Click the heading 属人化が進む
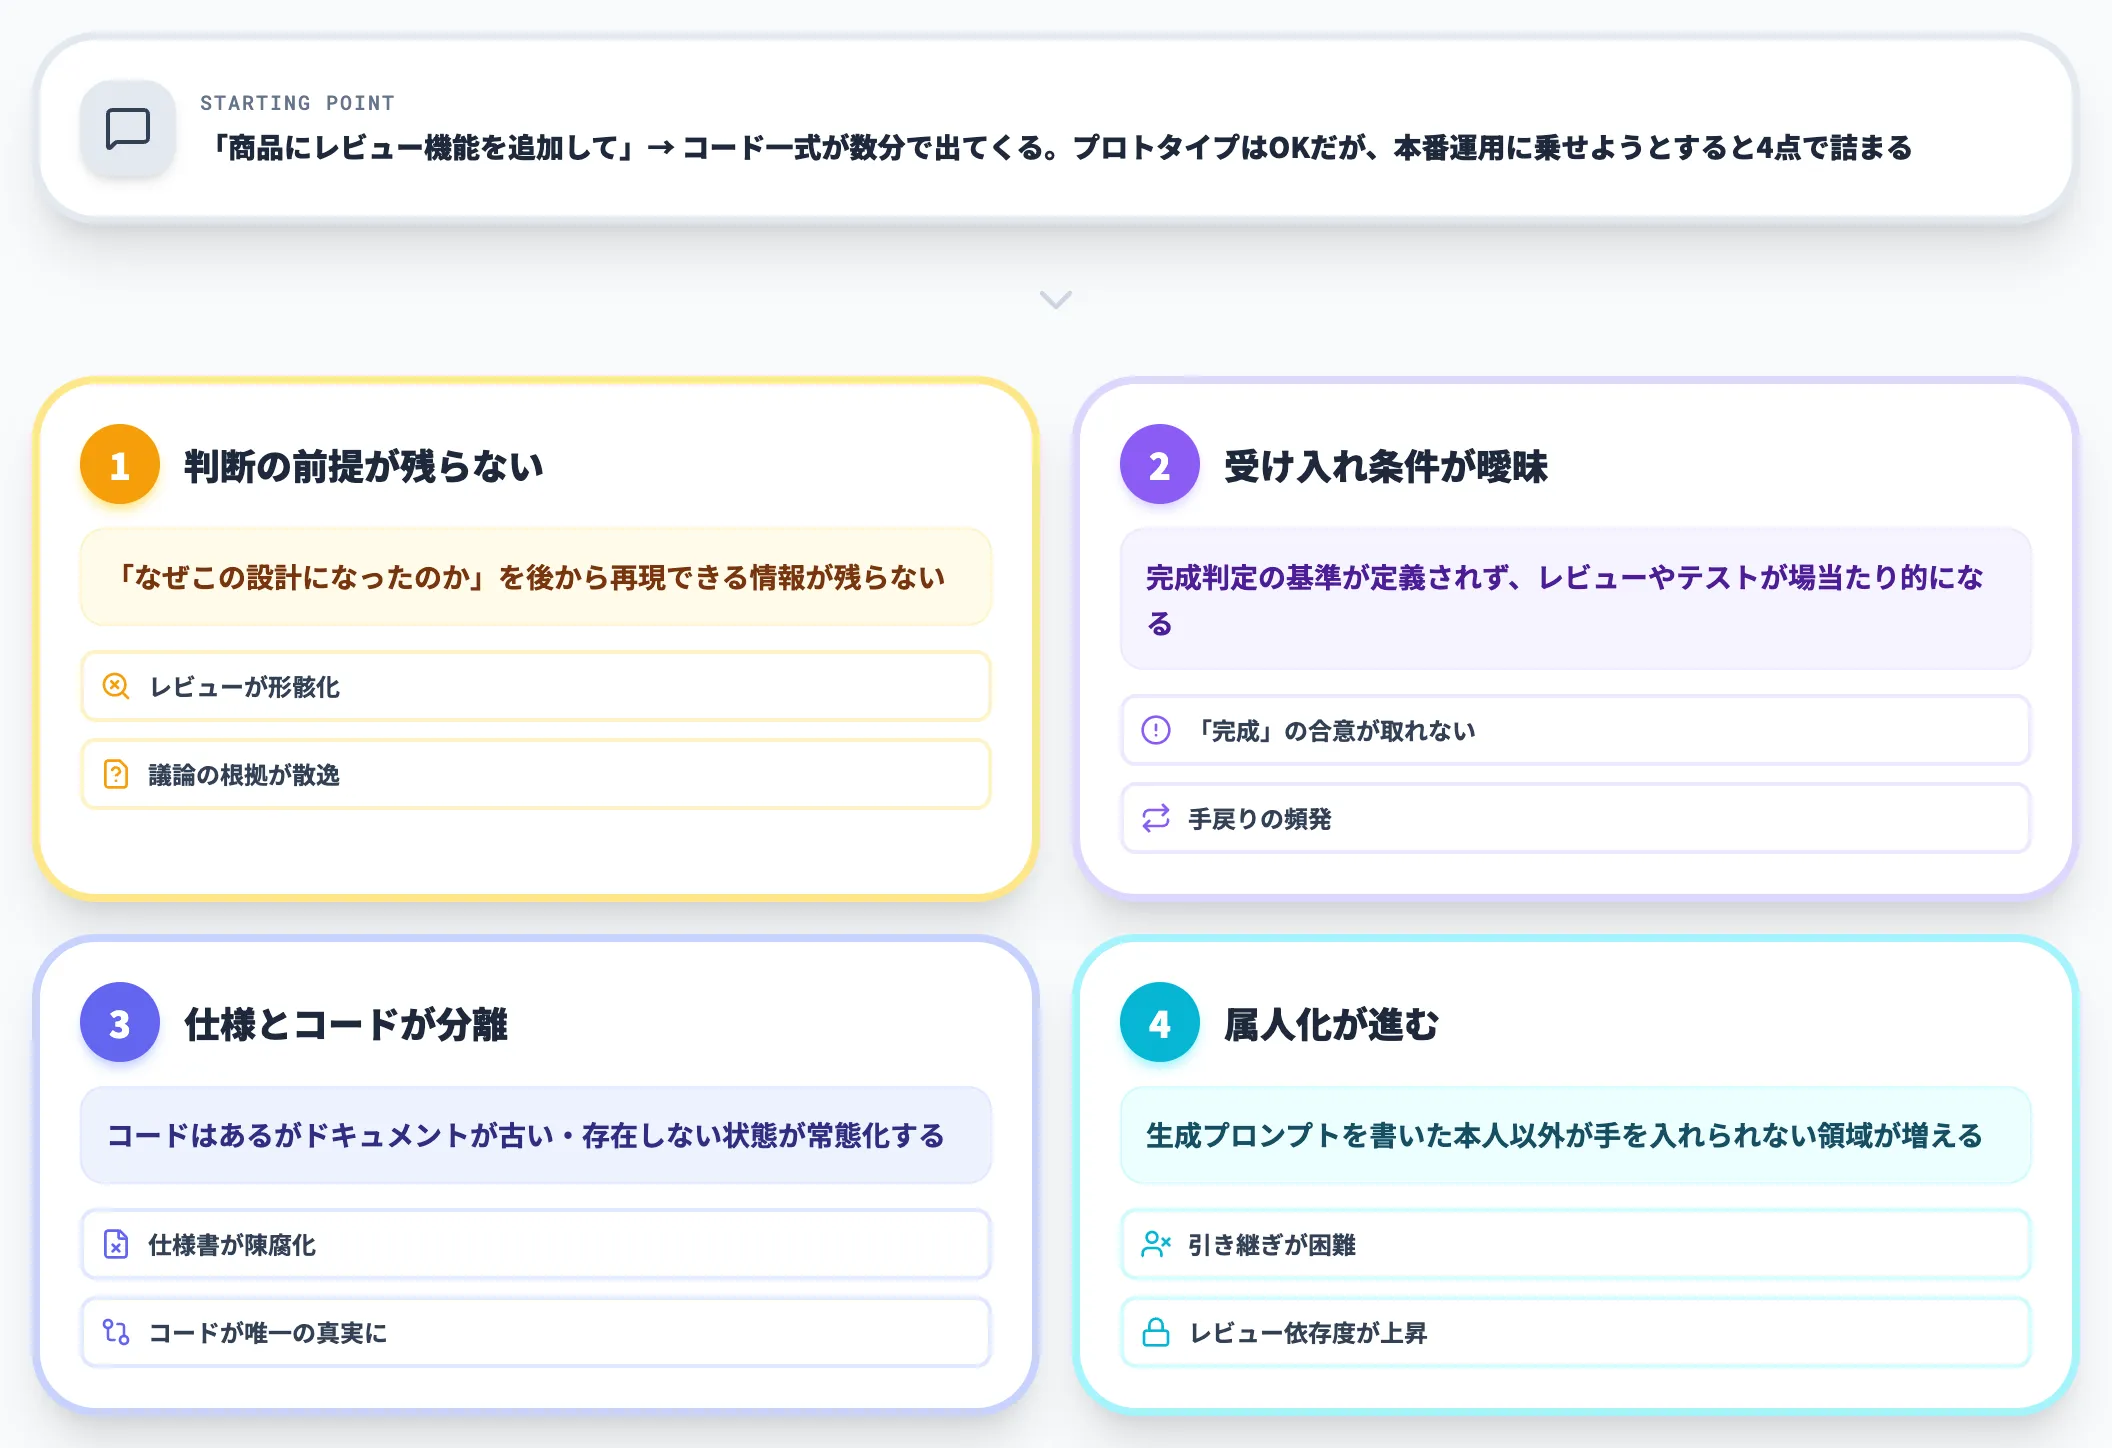The image size is (2112, 1448). 1332,1024
